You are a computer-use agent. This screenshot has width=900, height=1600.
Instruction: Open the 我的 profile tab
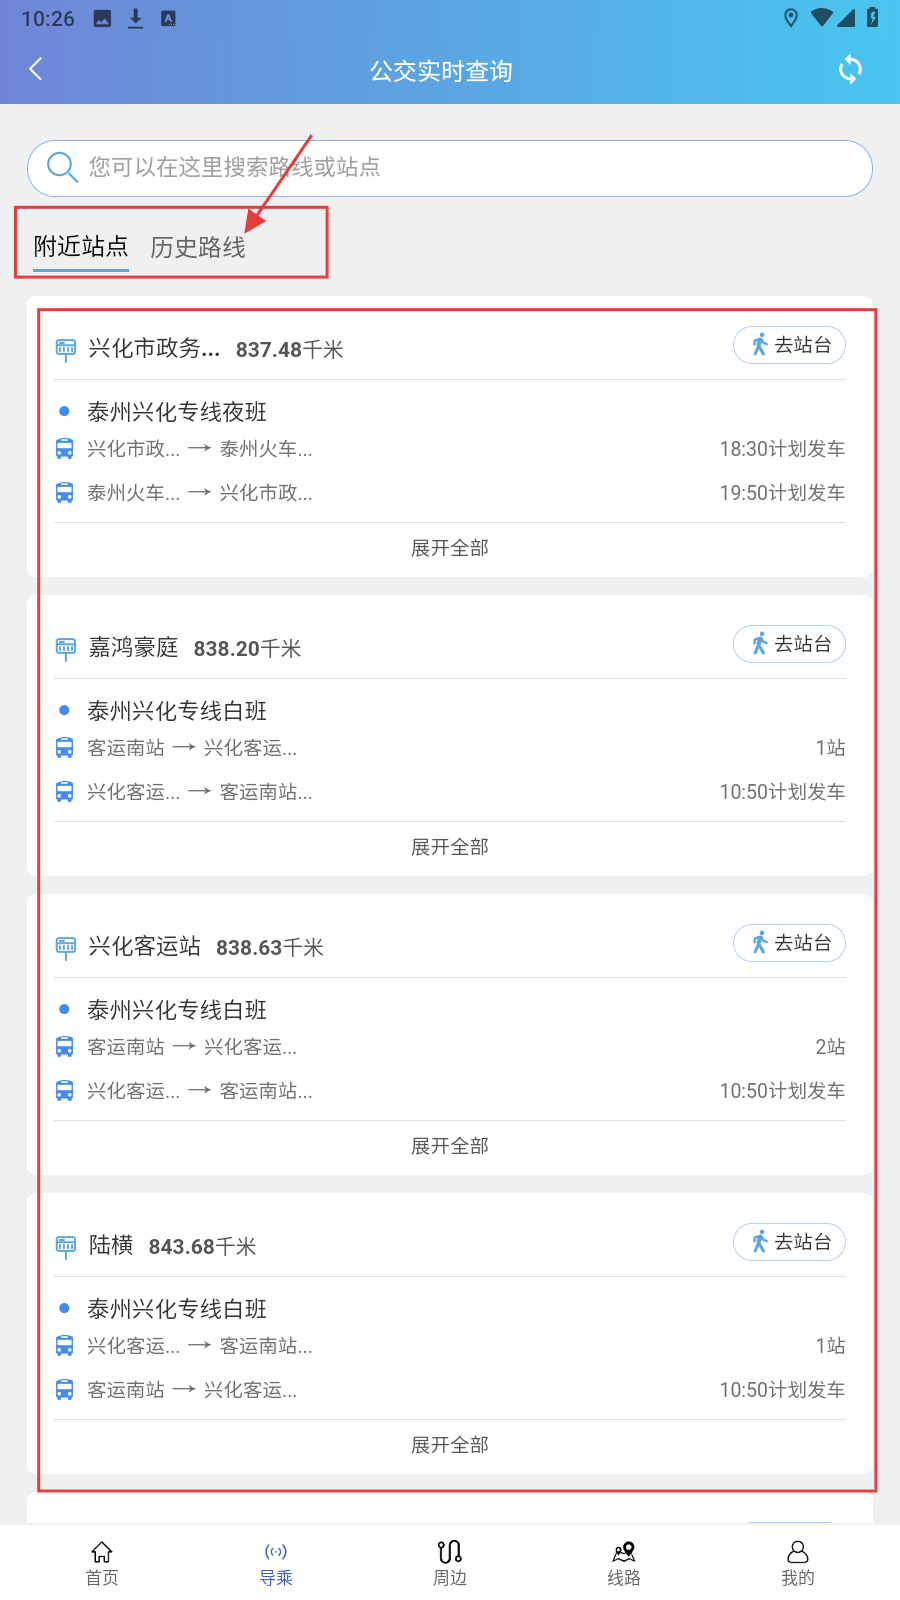click(798, 1563)
